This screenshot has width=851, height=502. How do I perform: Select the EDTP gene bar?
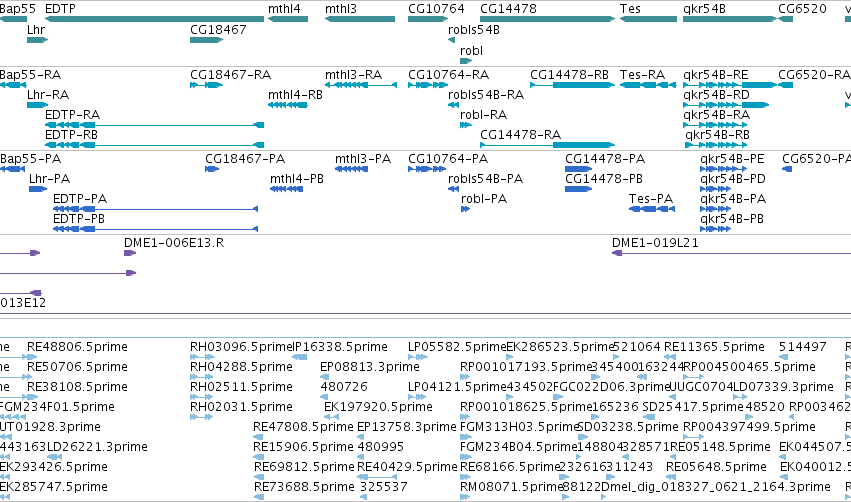click(154, 19)
